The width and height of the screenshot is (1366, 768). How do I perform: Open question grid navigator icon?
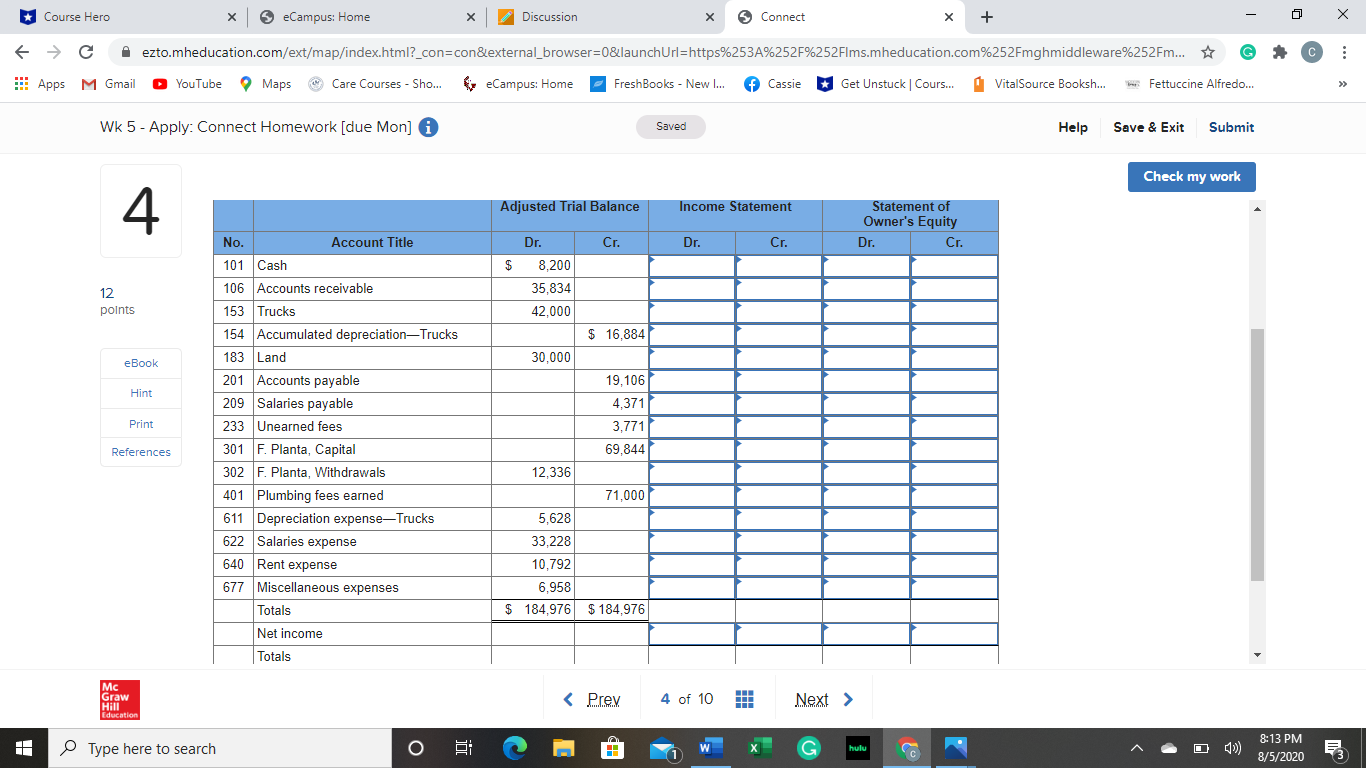[x=744, y=699]
